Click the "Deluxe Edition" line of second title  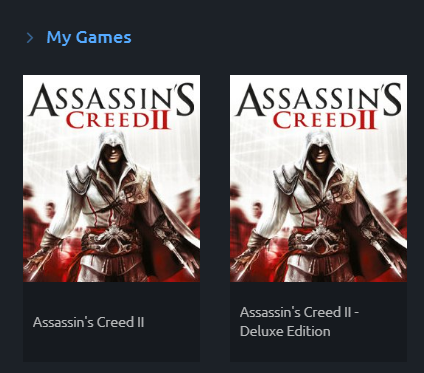pyautogui.click(x=285, y=331)
